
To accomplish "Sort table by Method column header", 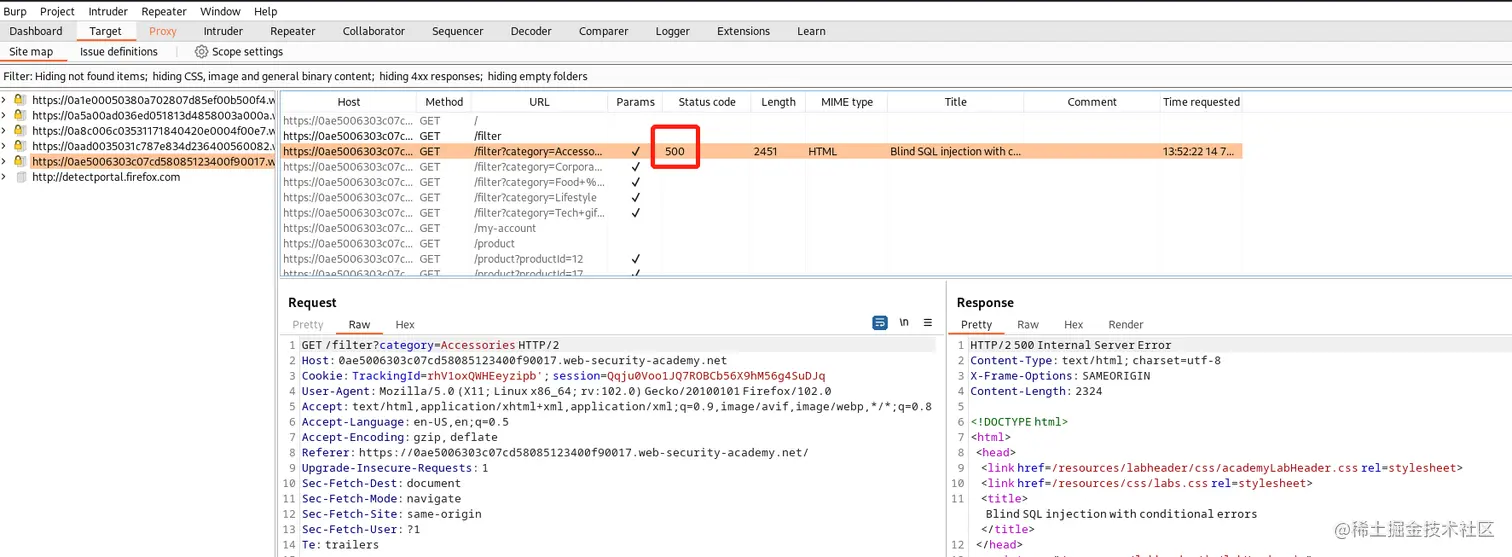I will (x=444, y=102).
